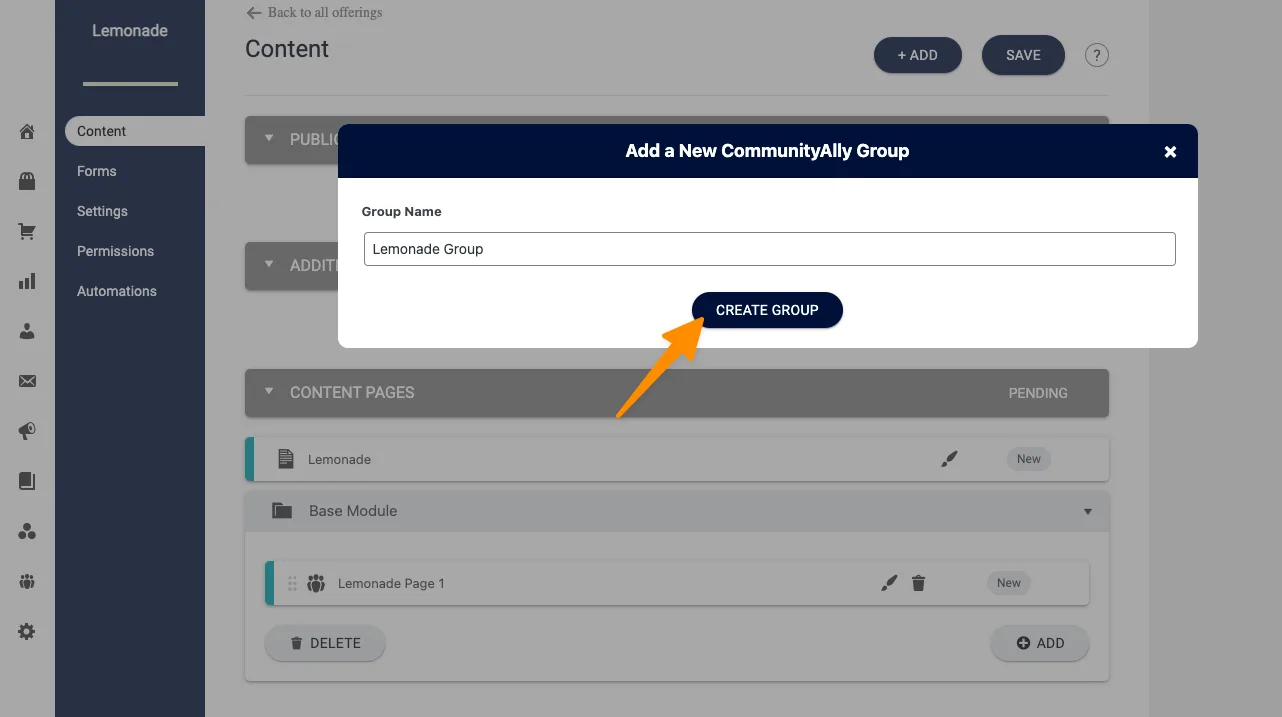Close the Add a New CommunityAlly Group dialog

click(x=1170, y=152)
